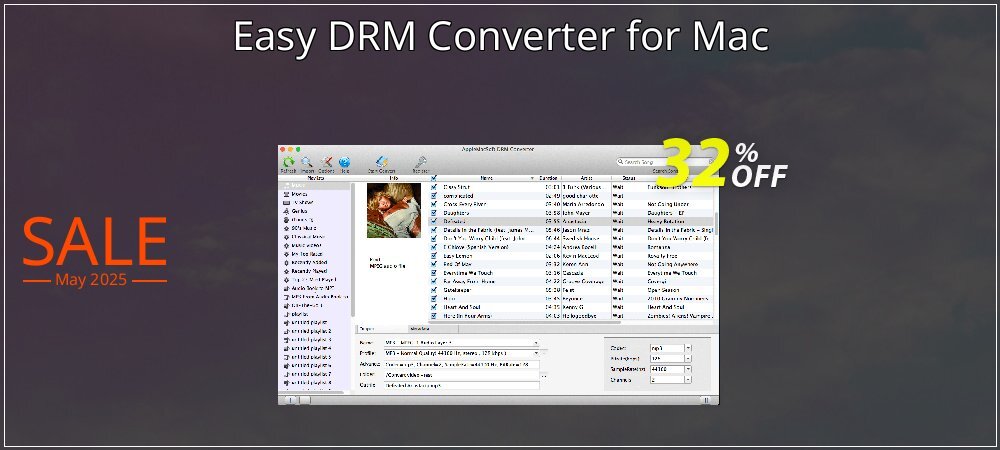Image resolution: width=1000 pixels, height=450 pixels.
Task: Uncheck the Easy Lemon checkbox
Action: [434, 256]
